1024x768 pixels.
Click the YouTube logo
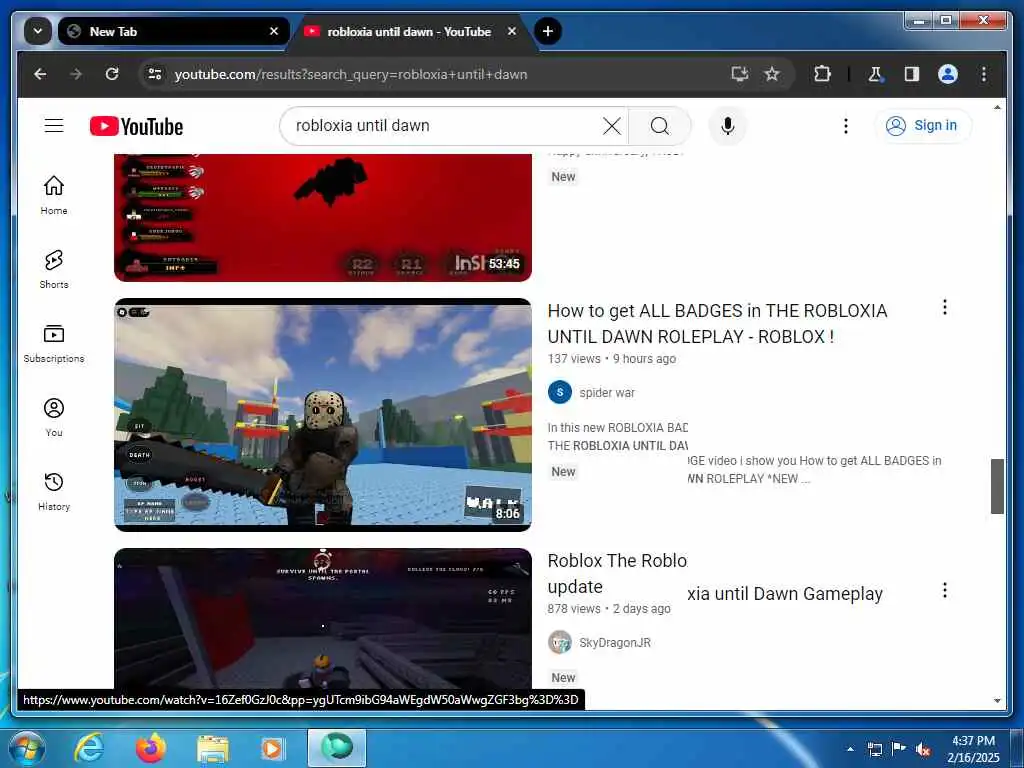click(x=136, y=126)
